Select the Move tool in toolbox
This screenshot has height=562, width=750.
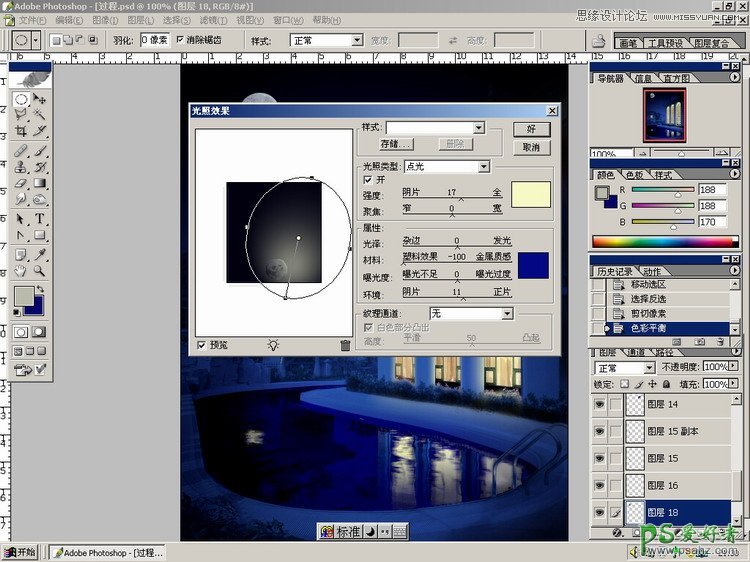pyautogui.click(x=40, y=100)
